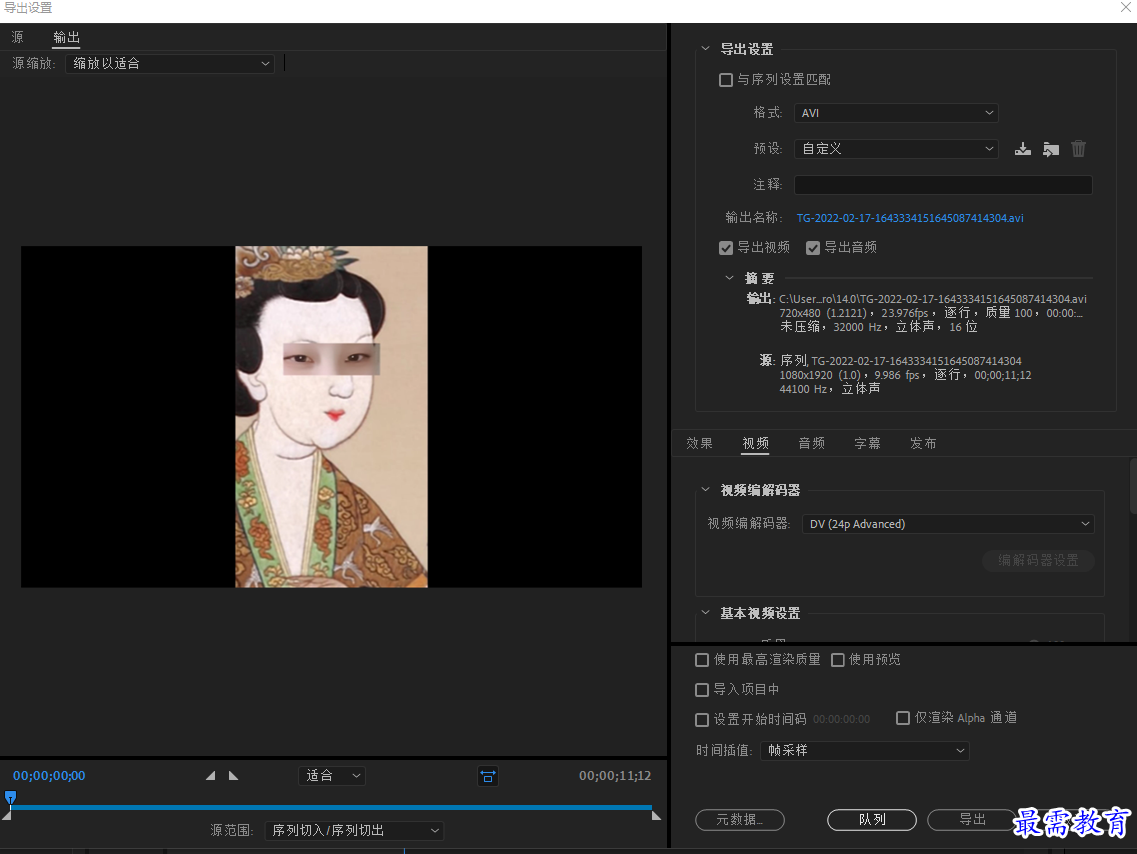Viewport: 1137px width, 854px height.
Task: Click the 元数据 button
Action: (740, 820)
